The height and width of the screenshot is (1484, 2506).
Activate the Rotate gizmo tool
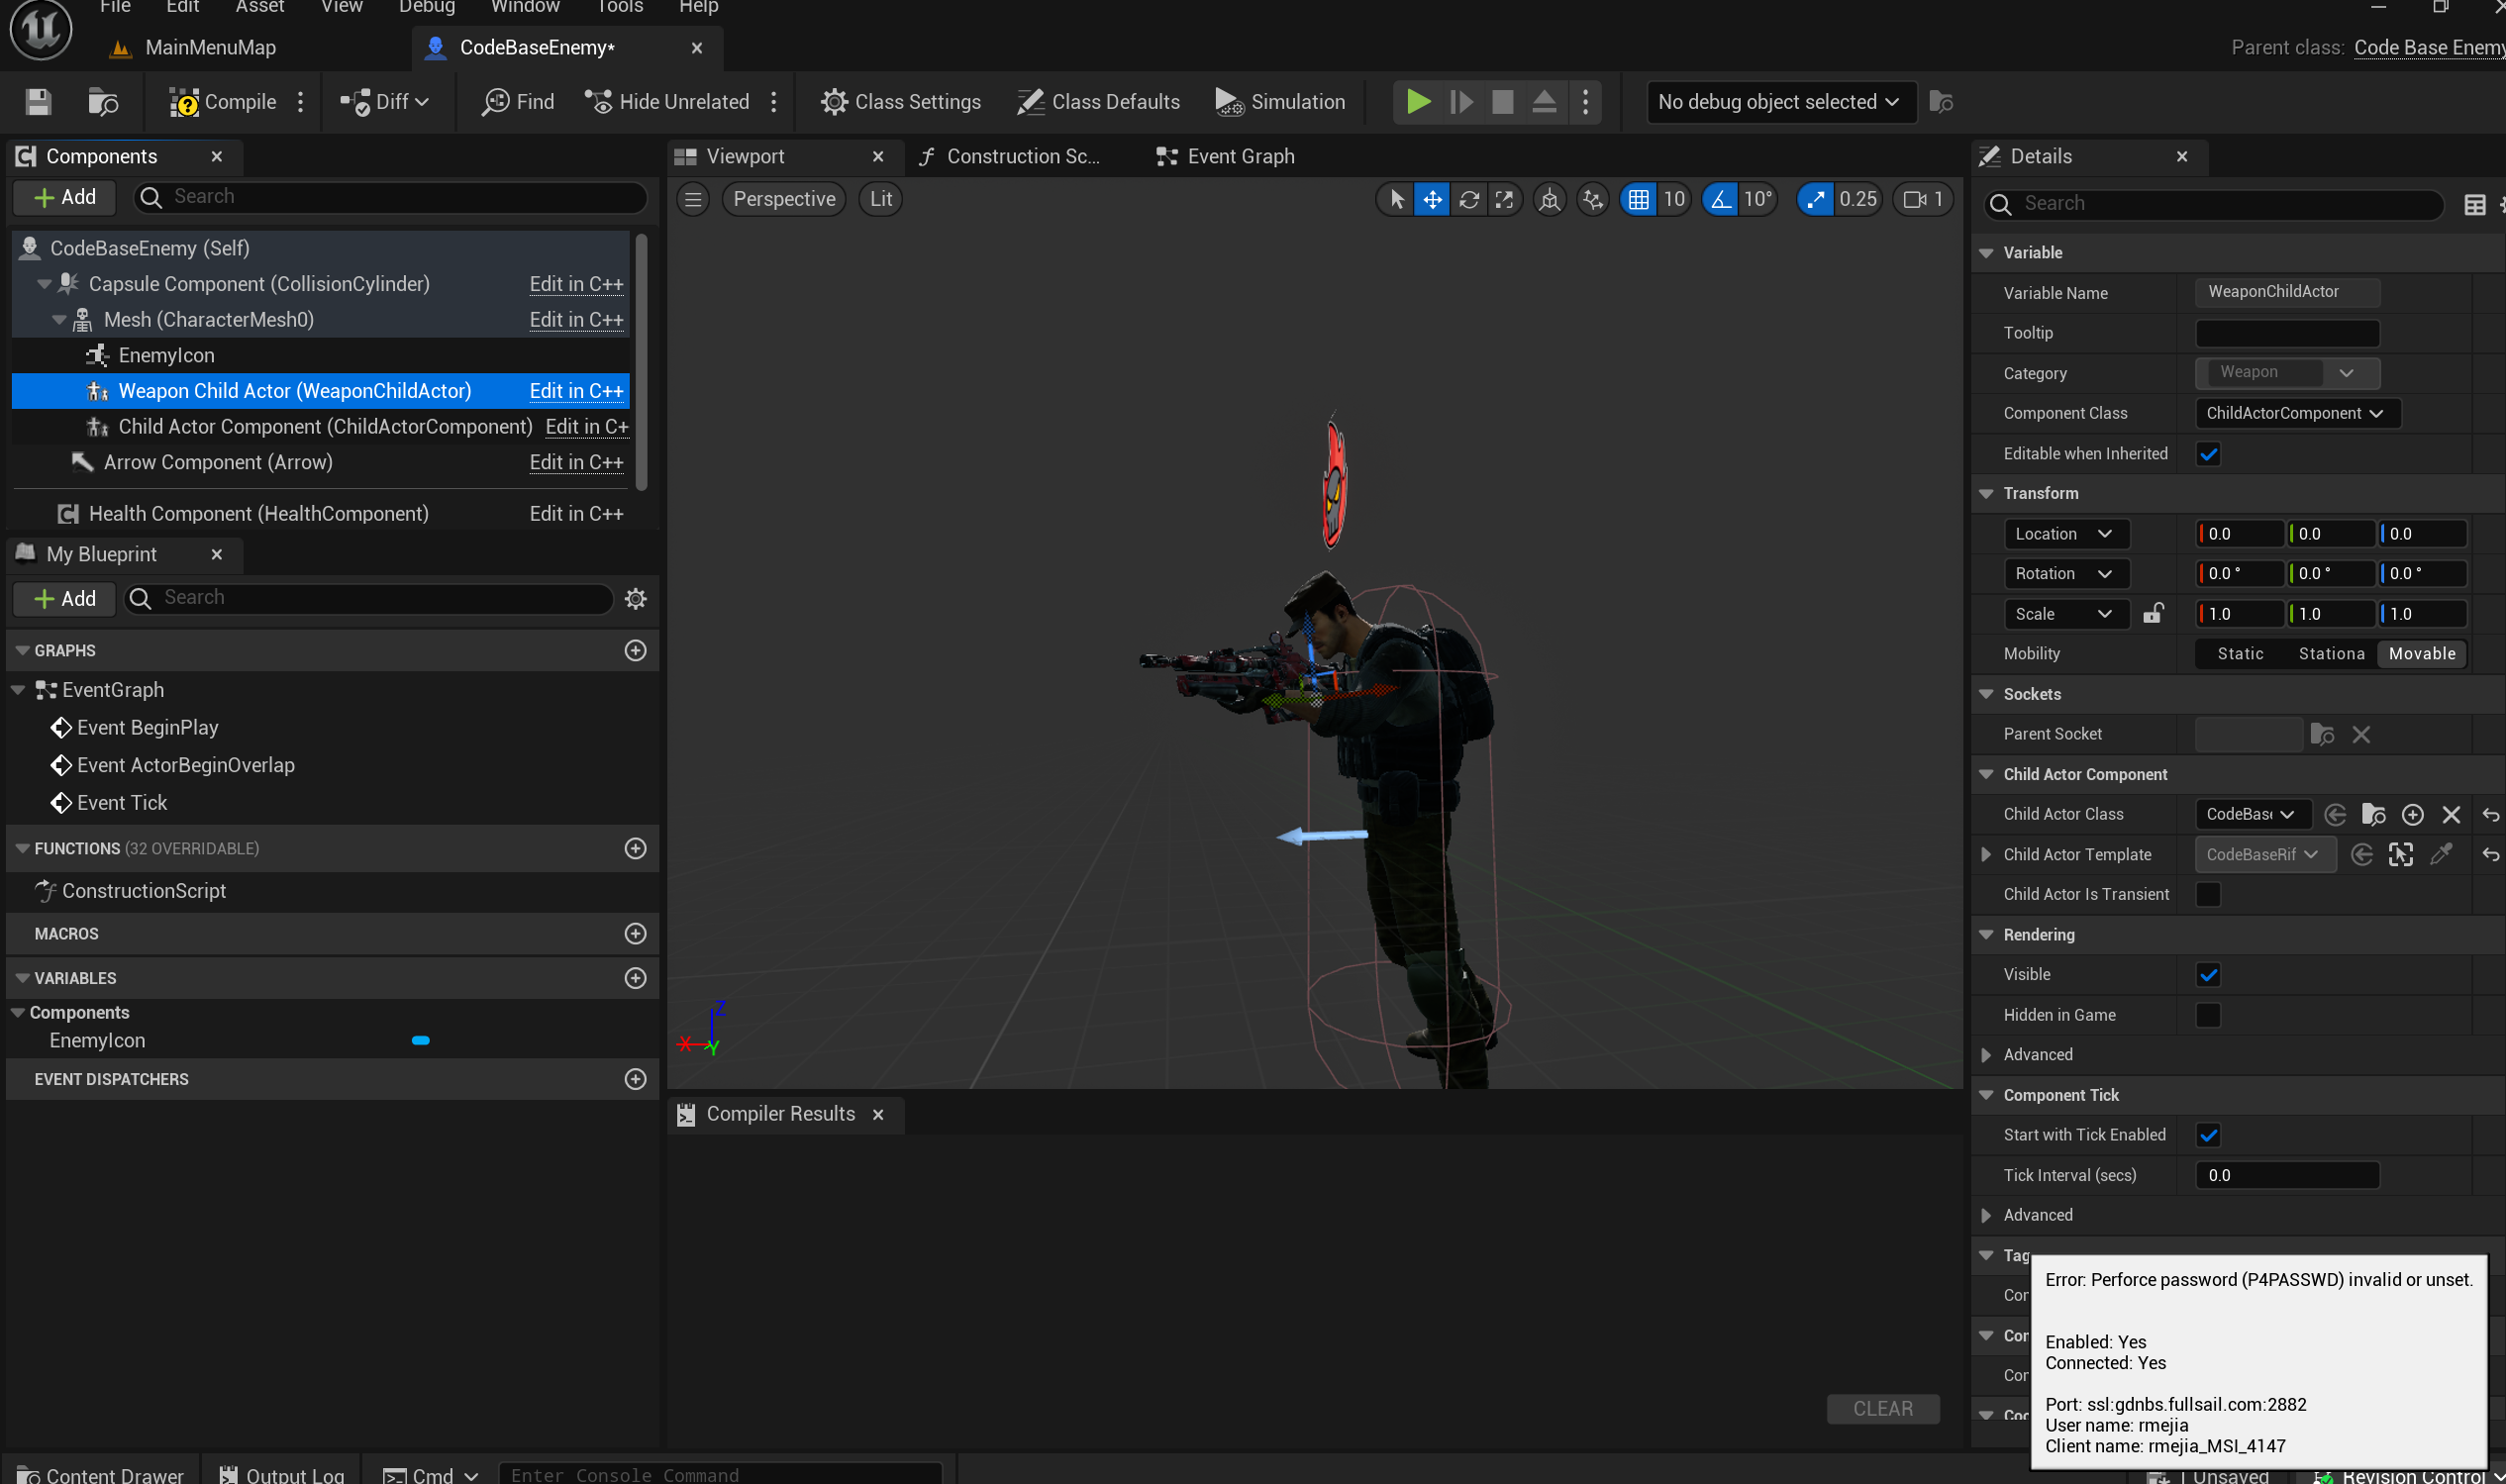[x=1468, y=199]
